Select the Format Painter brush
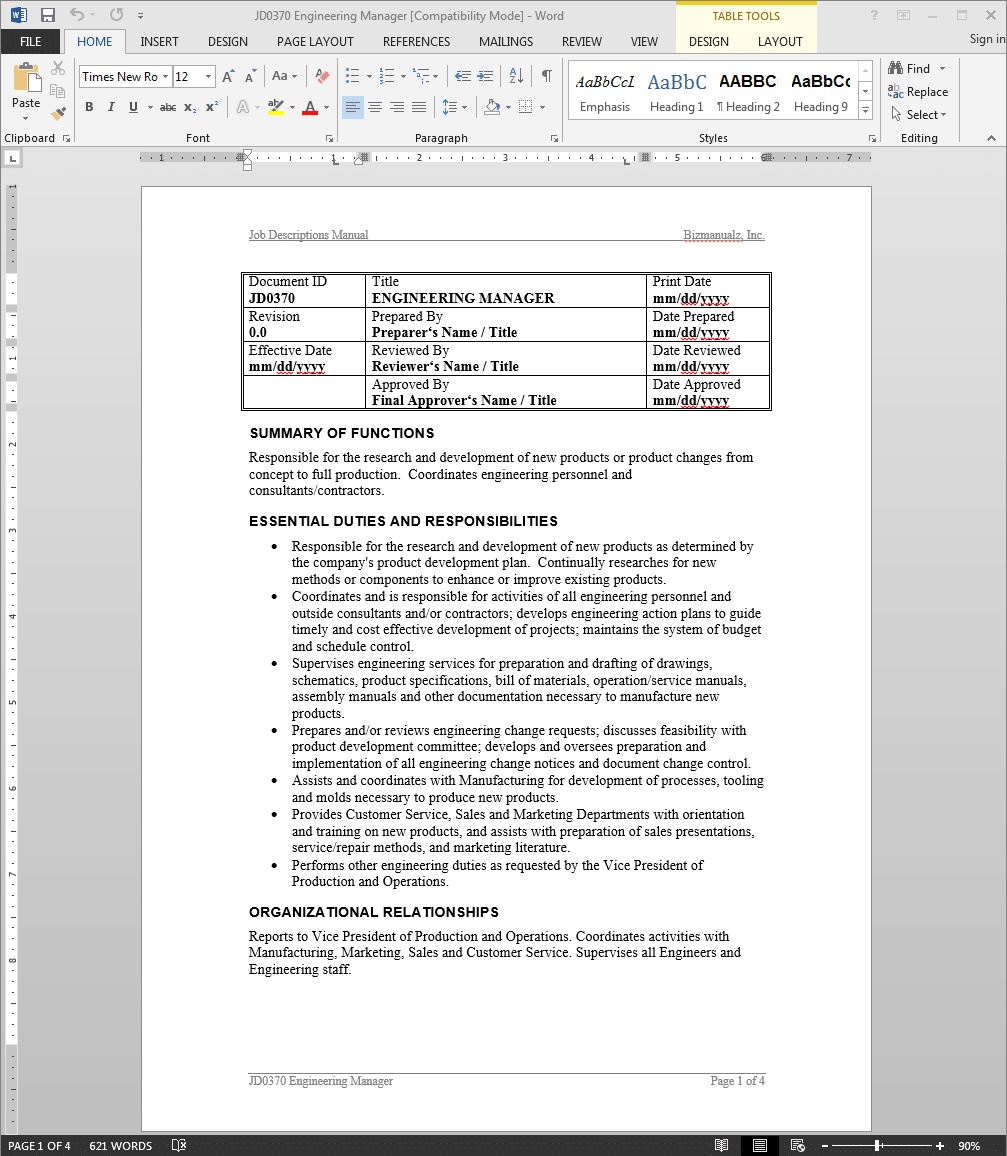The height and width of the screenshot is (1156, 1007). (x=58, y=114)
